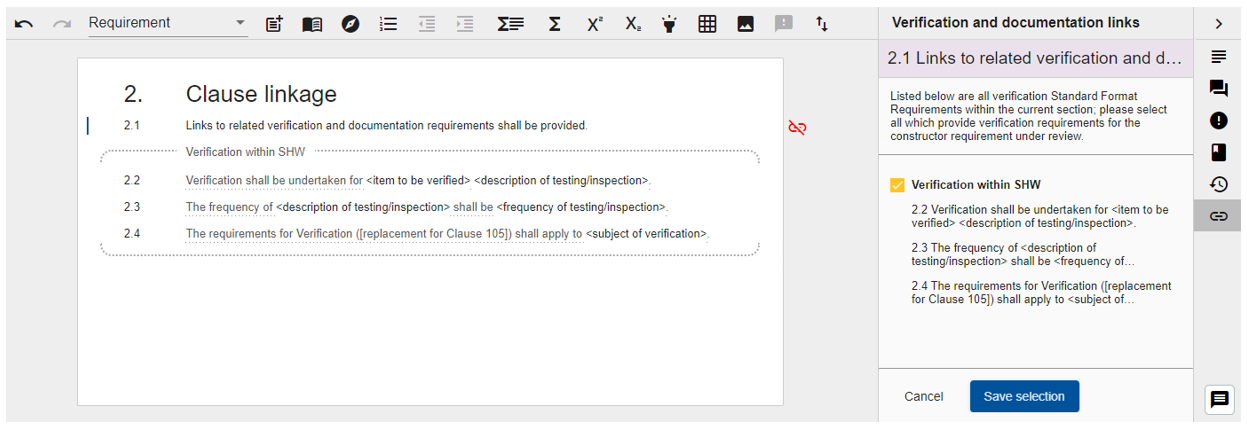The height and width of the screenshot is (427, 1247).
Task: Collapse the side panel with chevron
Action: (1218, 23)
